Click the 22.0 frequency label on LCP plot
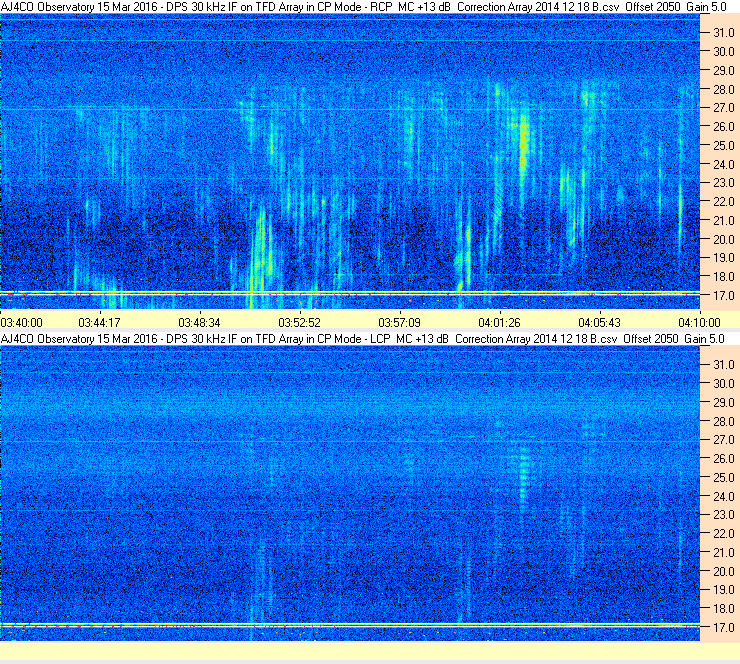This screenshot has width=740, height=664. point(724,534)
